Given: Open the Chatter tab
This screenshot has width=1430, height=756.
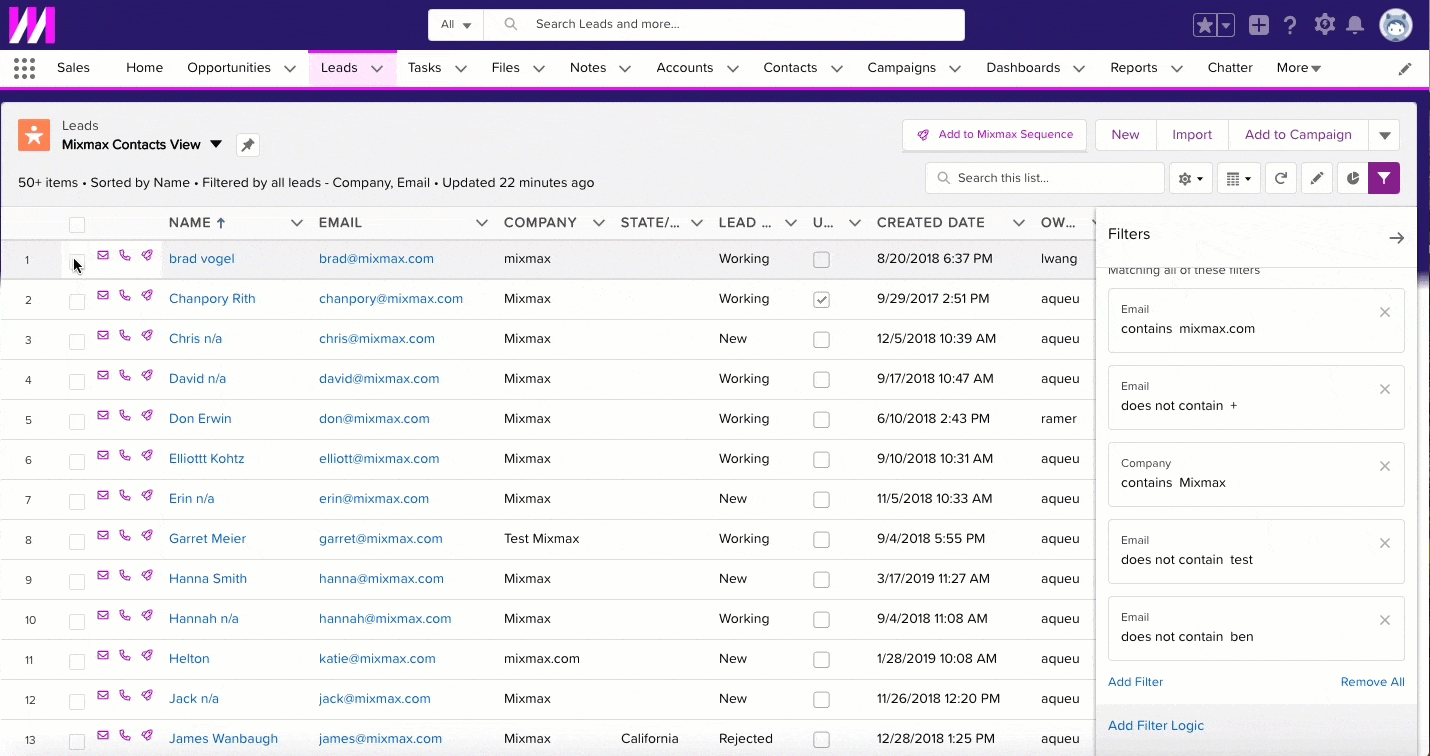Looking at the screenshot, I should pos(1230,67).
